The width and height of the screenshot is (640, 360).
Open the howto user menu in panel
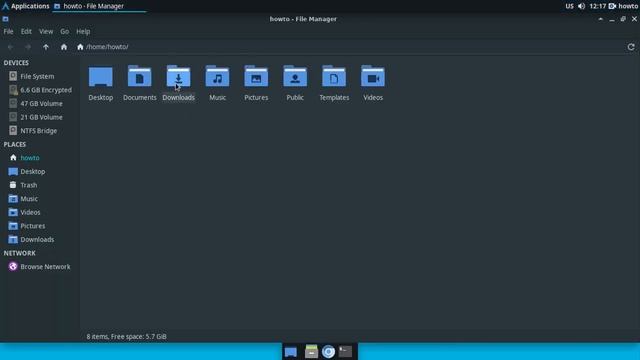coord(623,6)
